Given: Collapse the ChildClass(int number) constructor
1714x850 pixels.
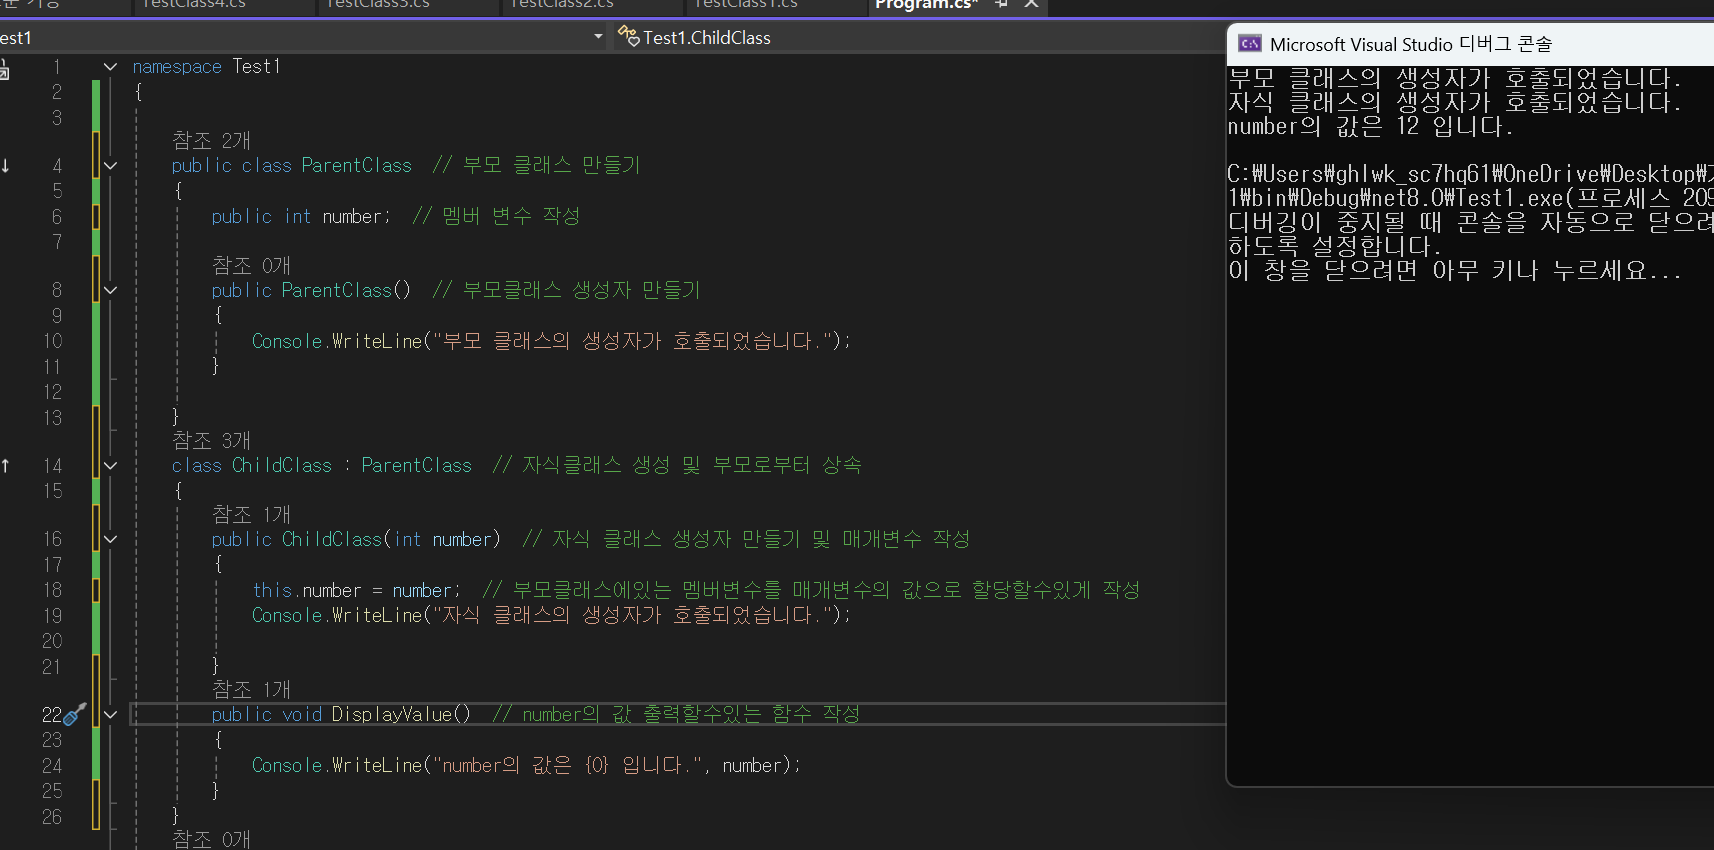Looking at the screenshot, I should [110, 539].
